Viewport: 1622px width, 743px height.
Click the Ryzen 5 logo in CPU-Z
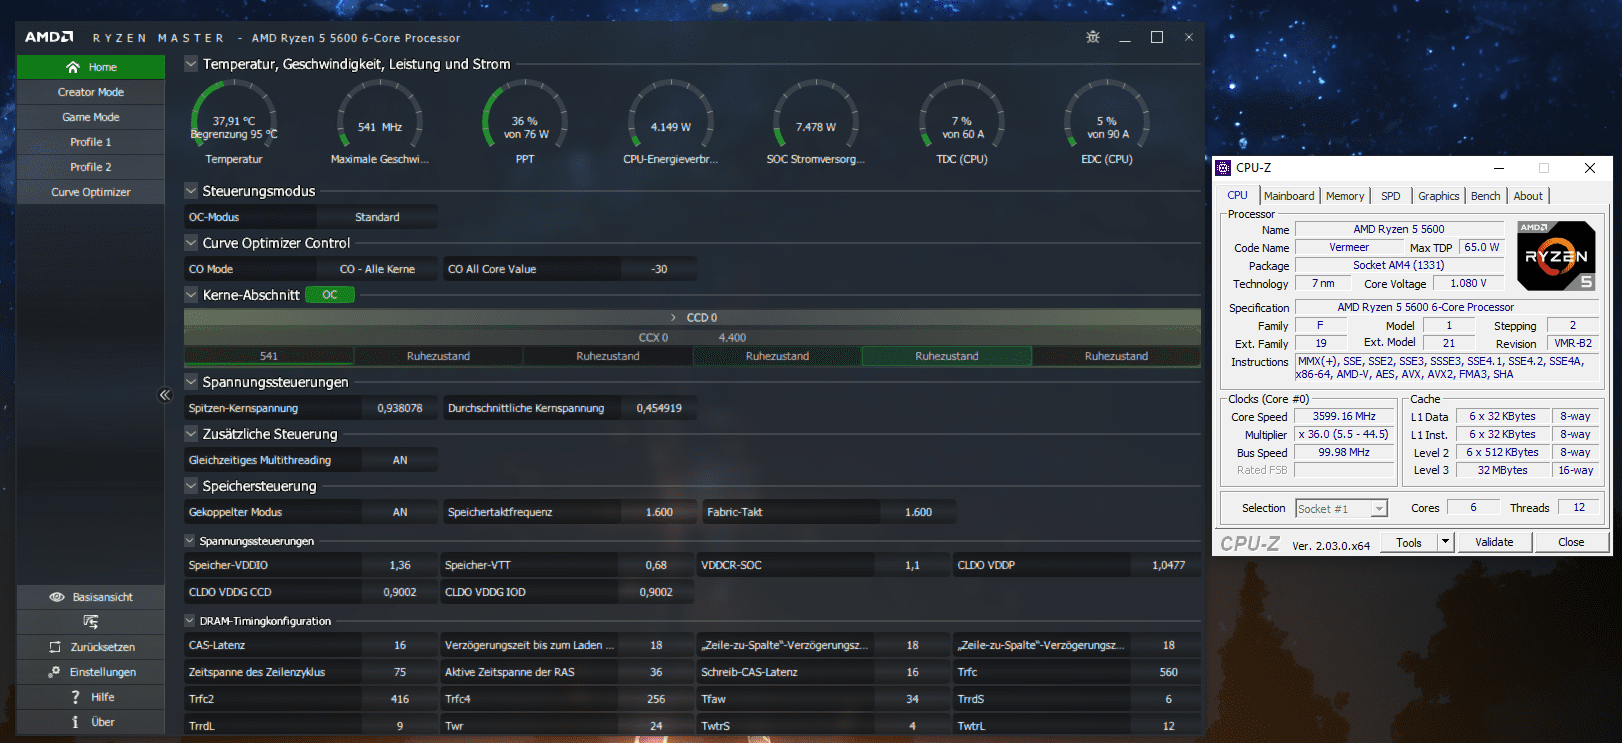click(x=1556, y=256)
